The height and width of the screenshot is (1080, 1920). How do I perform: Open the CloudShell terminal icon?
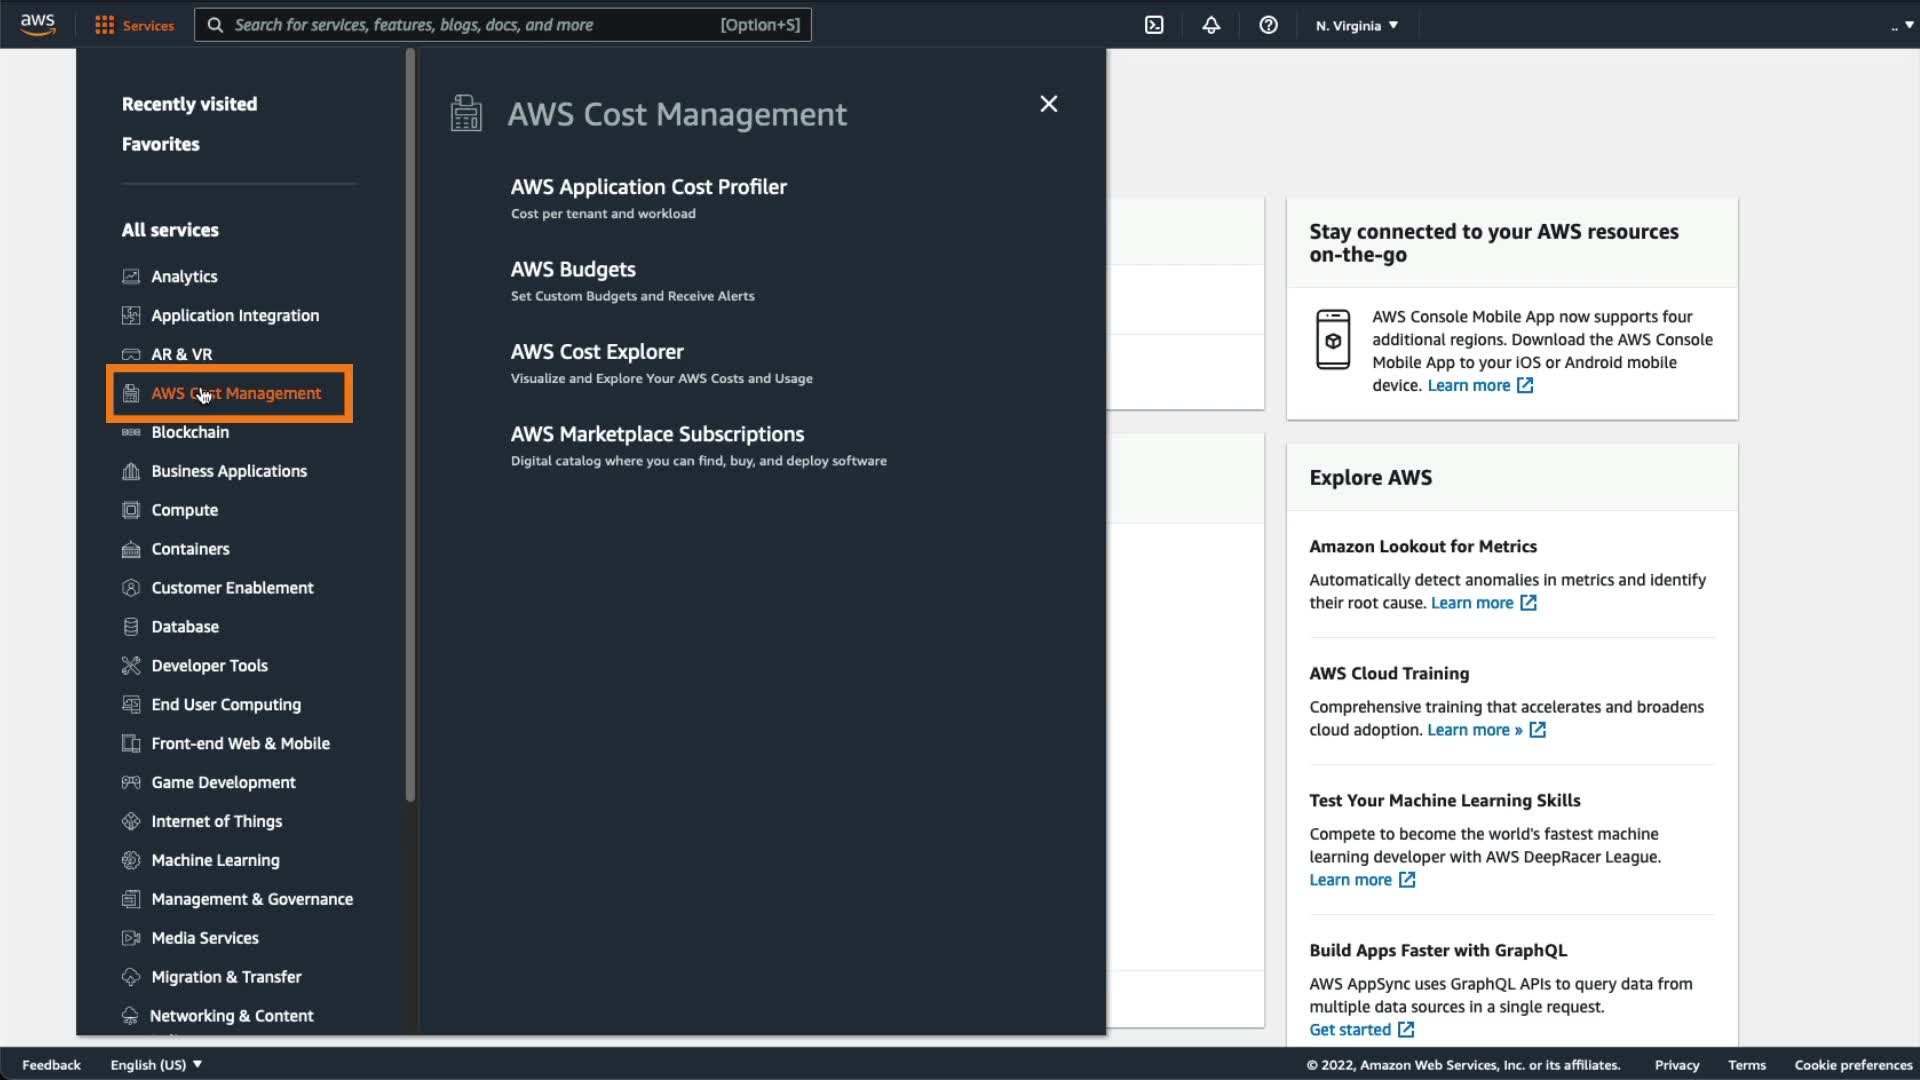[1154, 25]
